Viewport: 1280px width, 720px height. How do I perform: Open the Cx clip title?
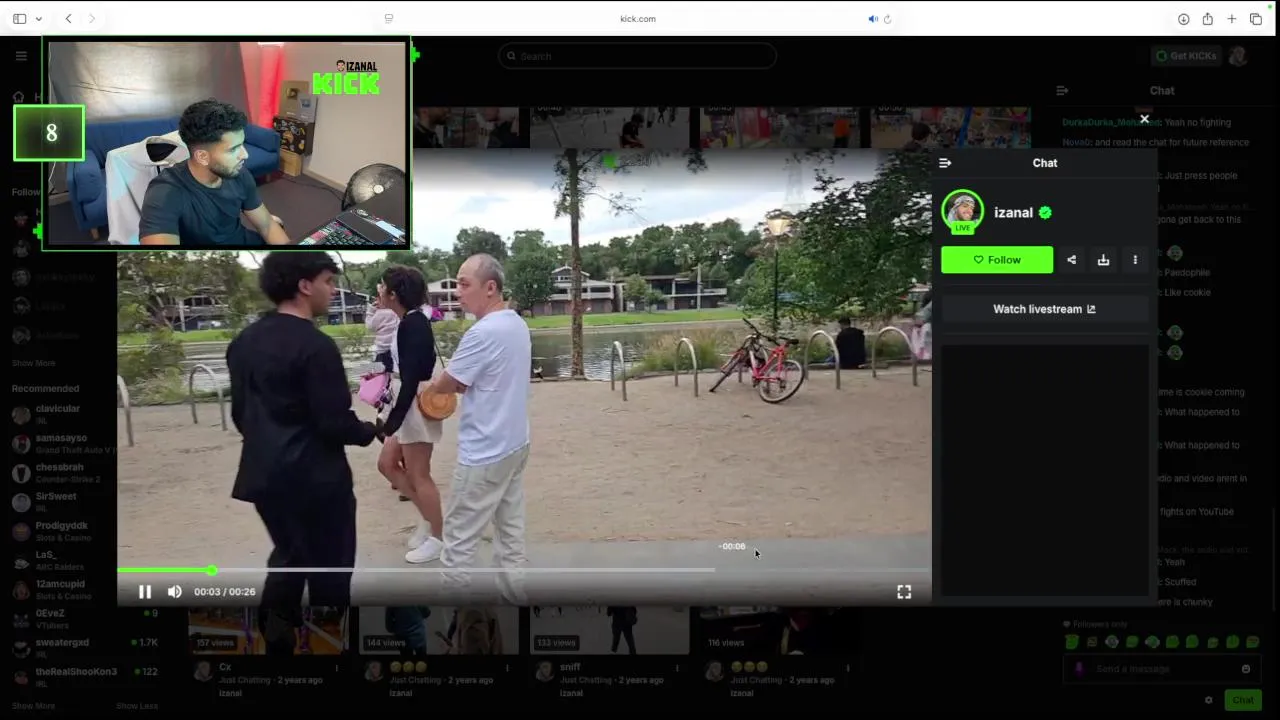point(225,667)
